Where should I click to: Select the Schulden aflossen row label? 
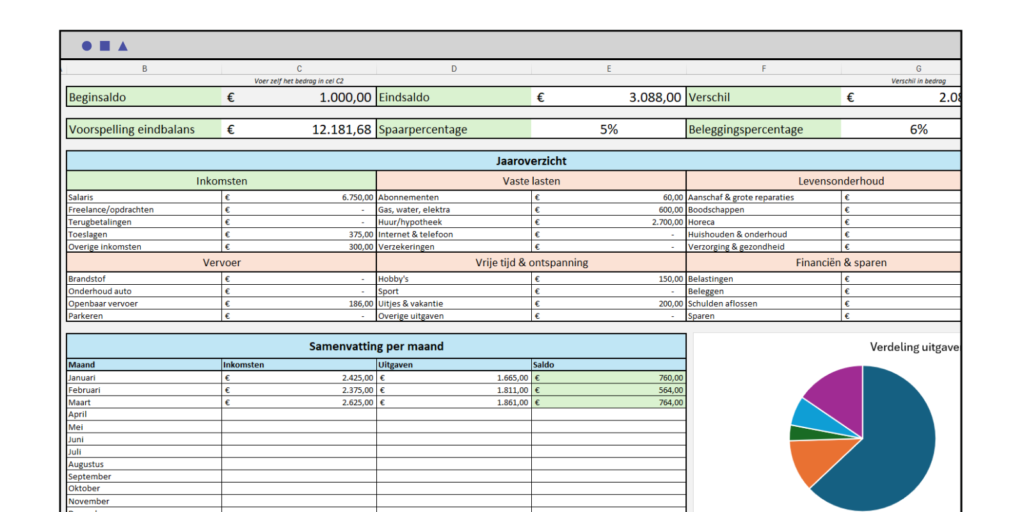(763, 304)
